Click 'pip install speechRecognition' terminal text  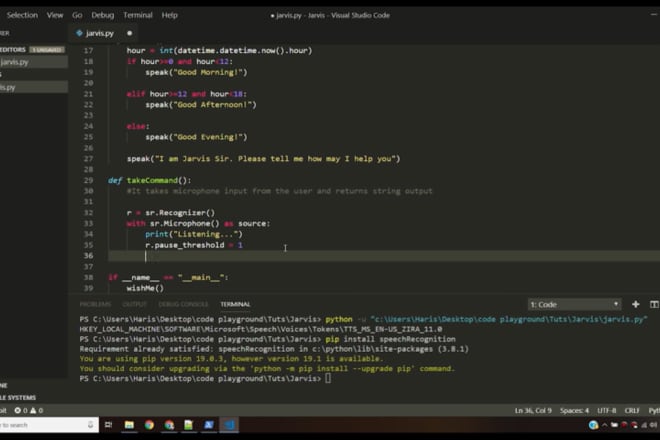click(390, 339)
